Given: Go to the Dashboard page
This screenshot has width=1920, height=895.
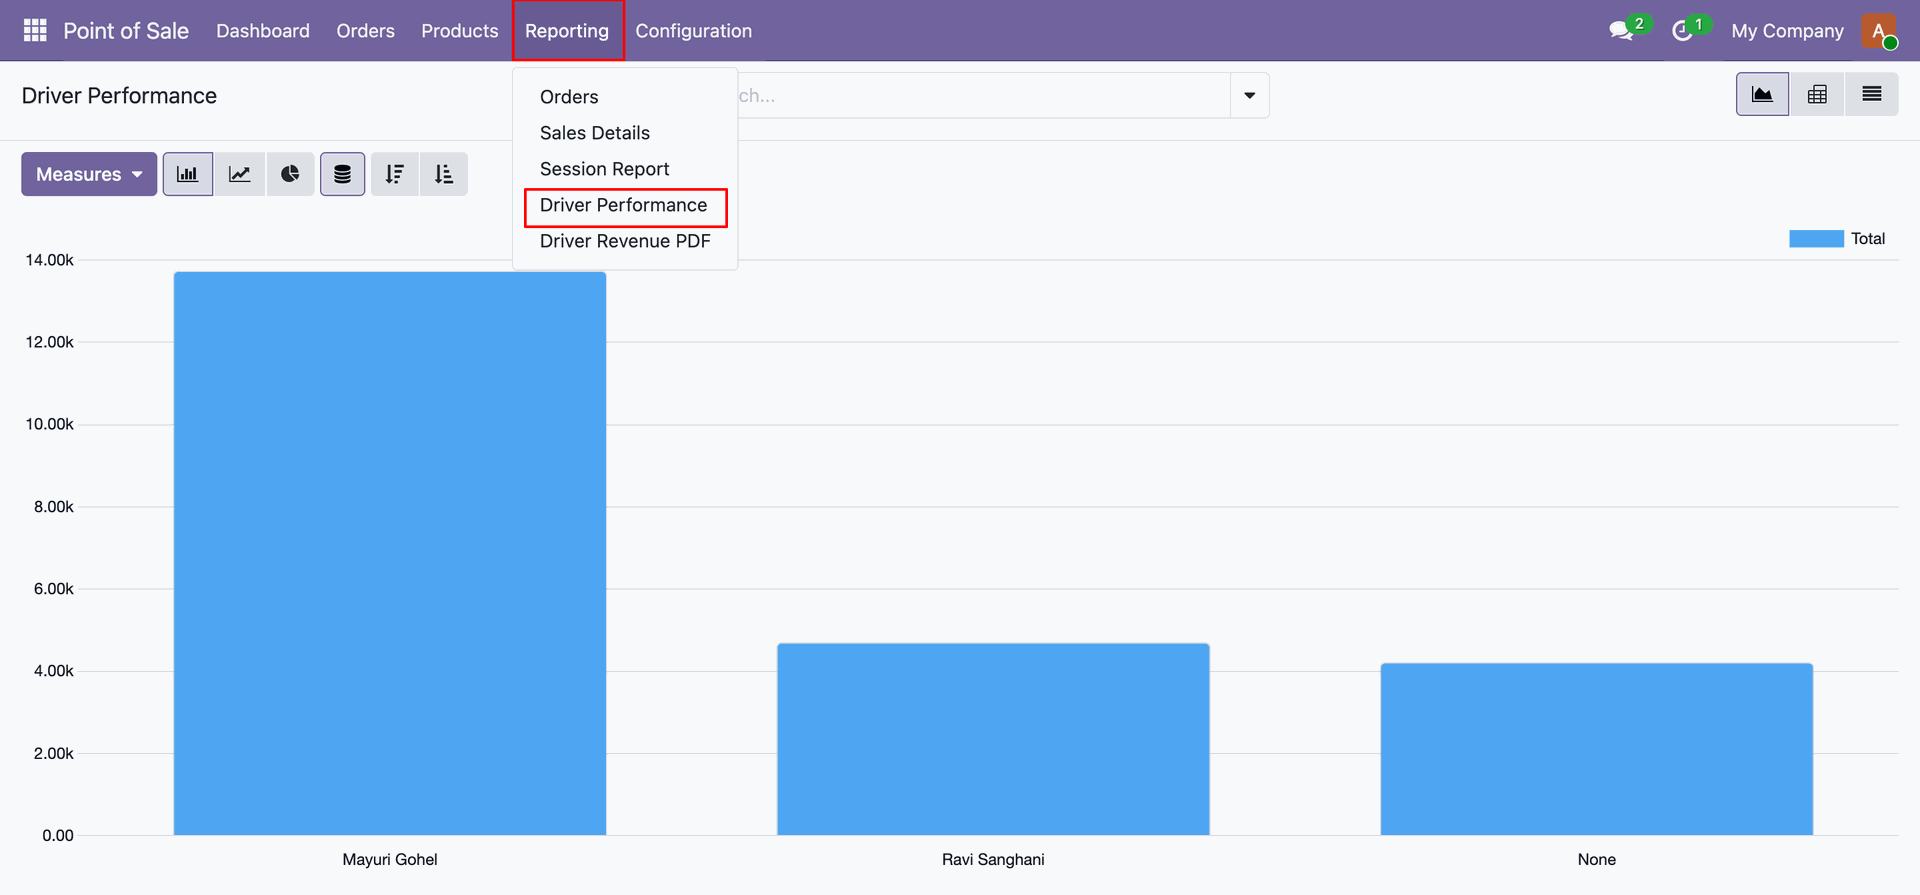Looking at the screenshot, I should click(x=263, y=31).
